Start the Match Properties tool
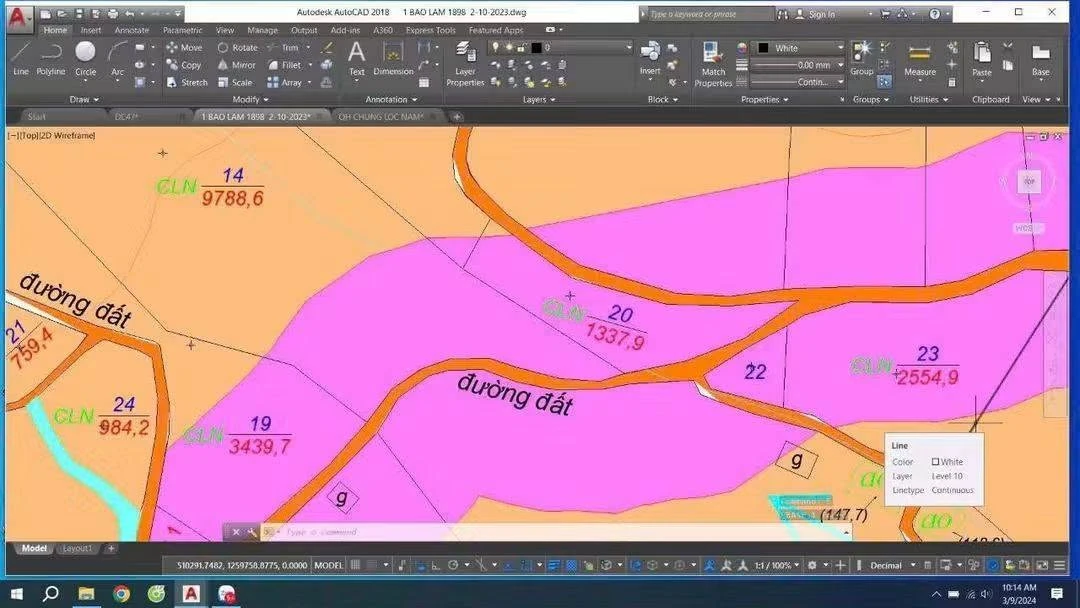This screenshot has height=608, width=1080. pos(713,64)
